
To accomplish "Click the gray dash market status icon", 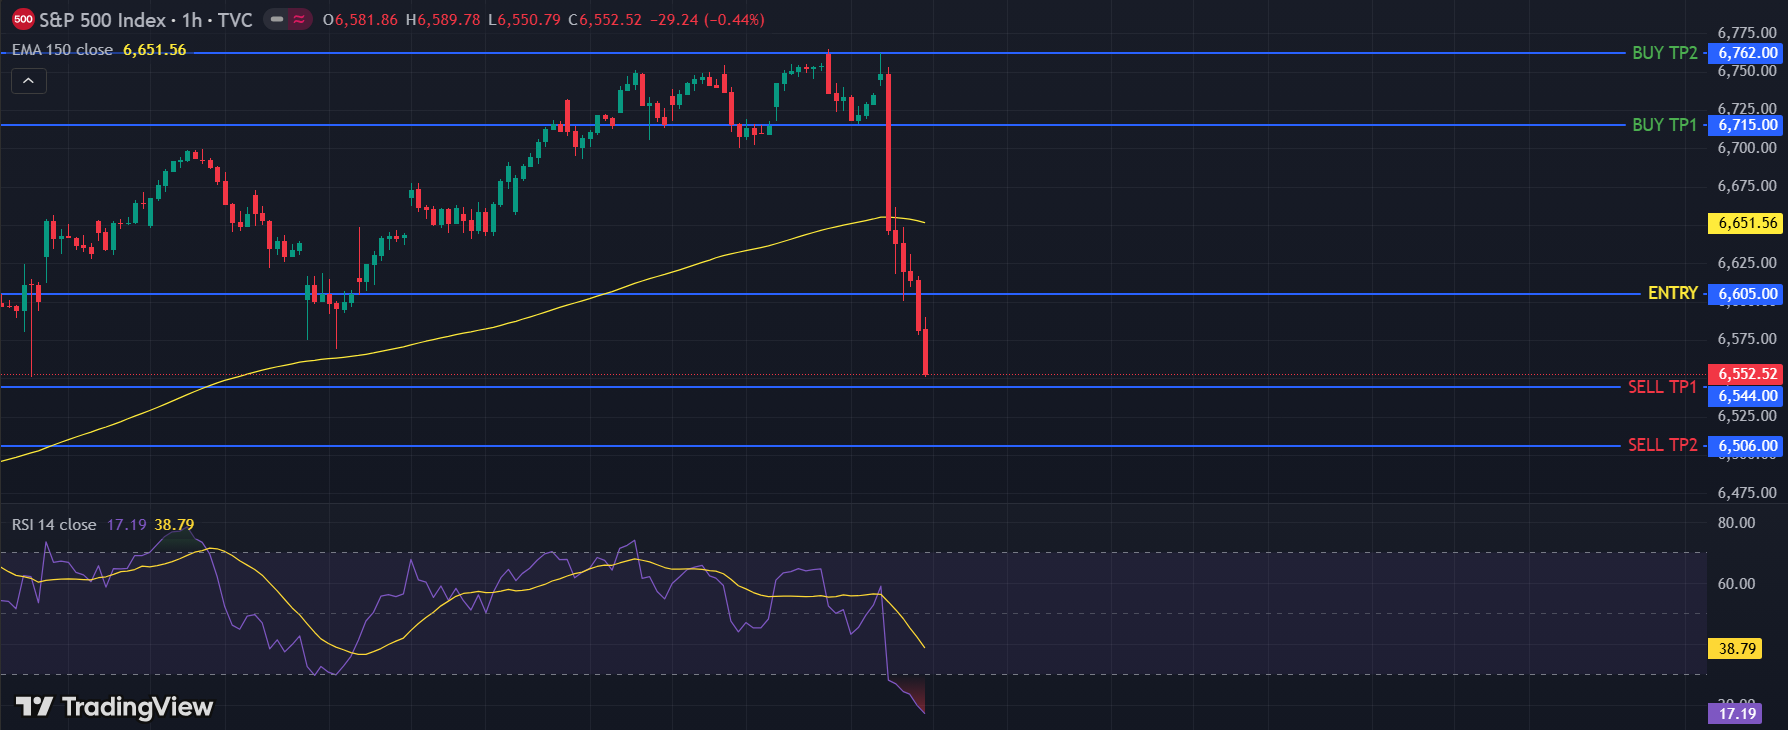I will point(277,20).
